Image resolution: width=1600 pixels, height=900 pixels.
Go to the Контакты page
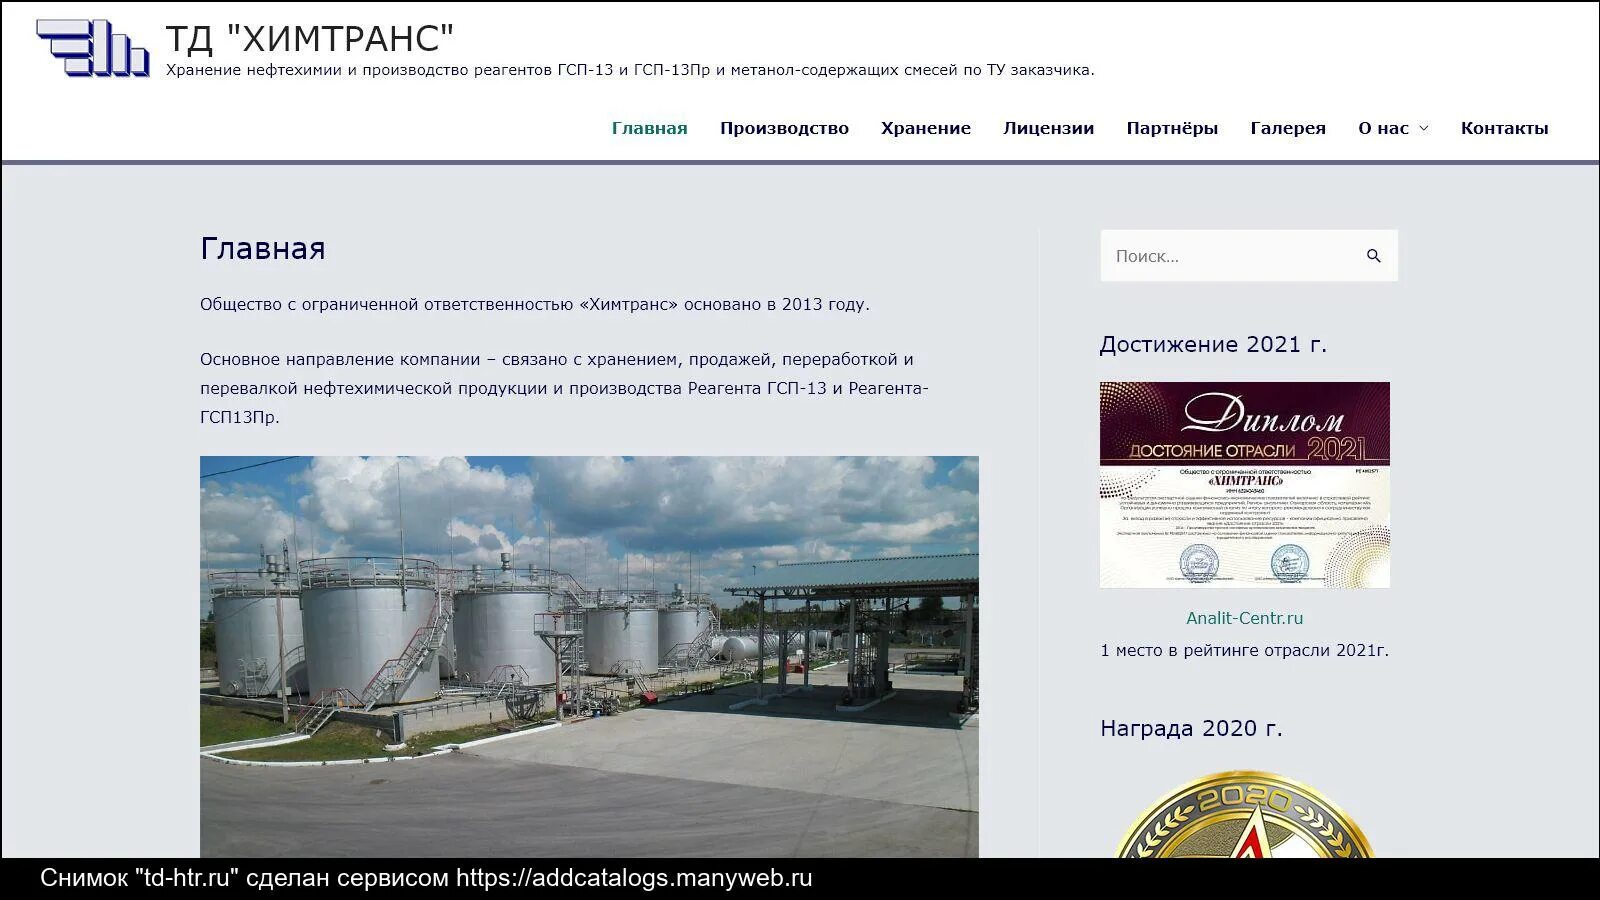pyautogui.click(x=1504, y=128)
